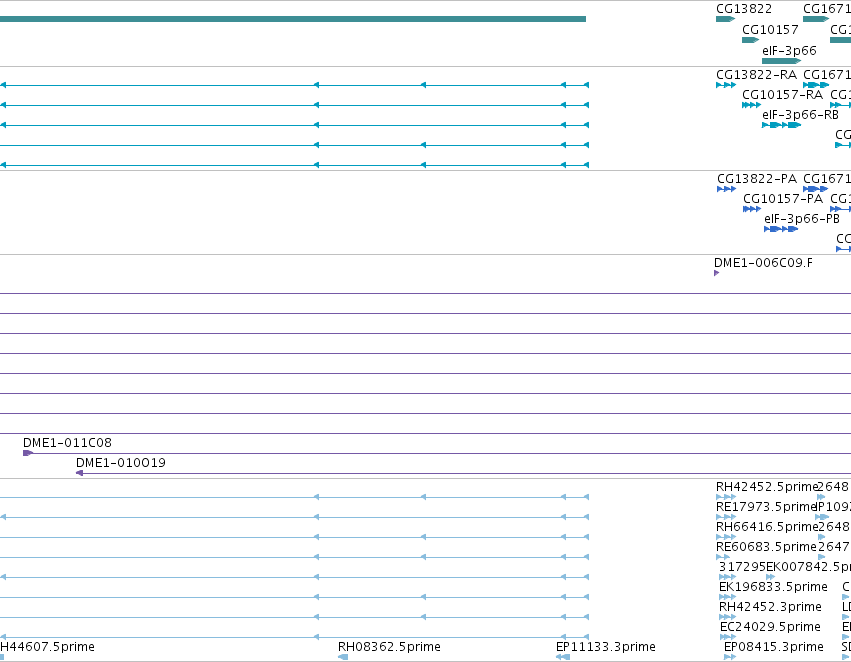
Task: Click the eIF-3p66 gene arrow glyph
Action: tap(782, 61)
